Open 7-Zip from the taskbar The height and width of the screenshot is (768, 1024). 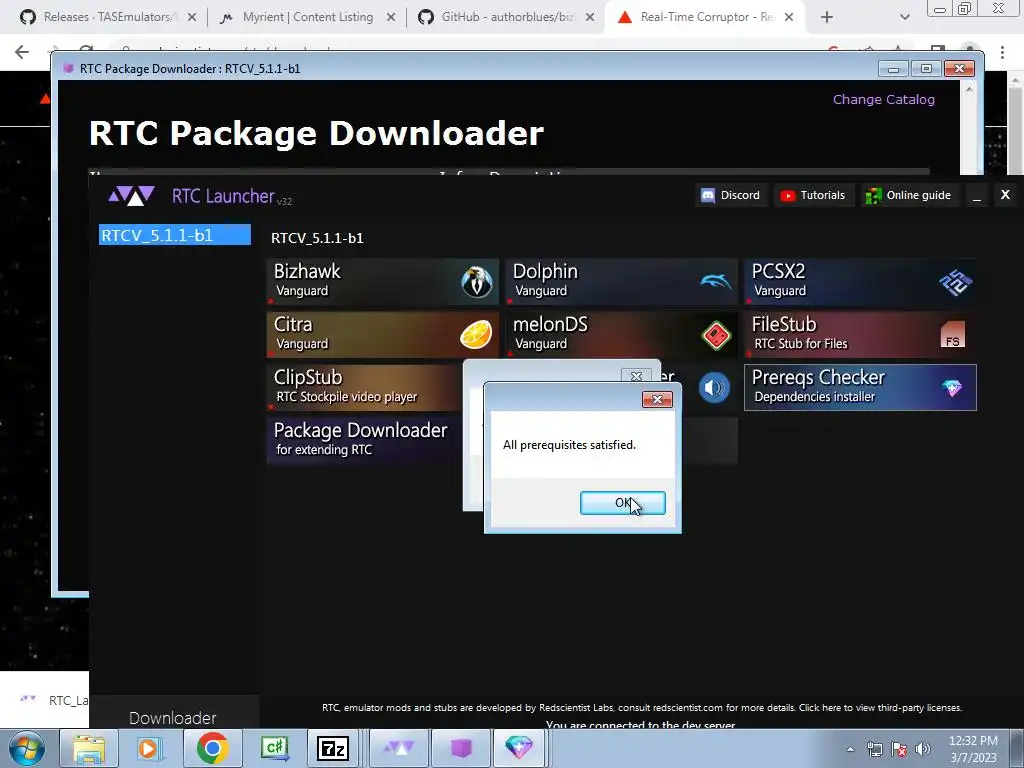[x=333, y=748]
